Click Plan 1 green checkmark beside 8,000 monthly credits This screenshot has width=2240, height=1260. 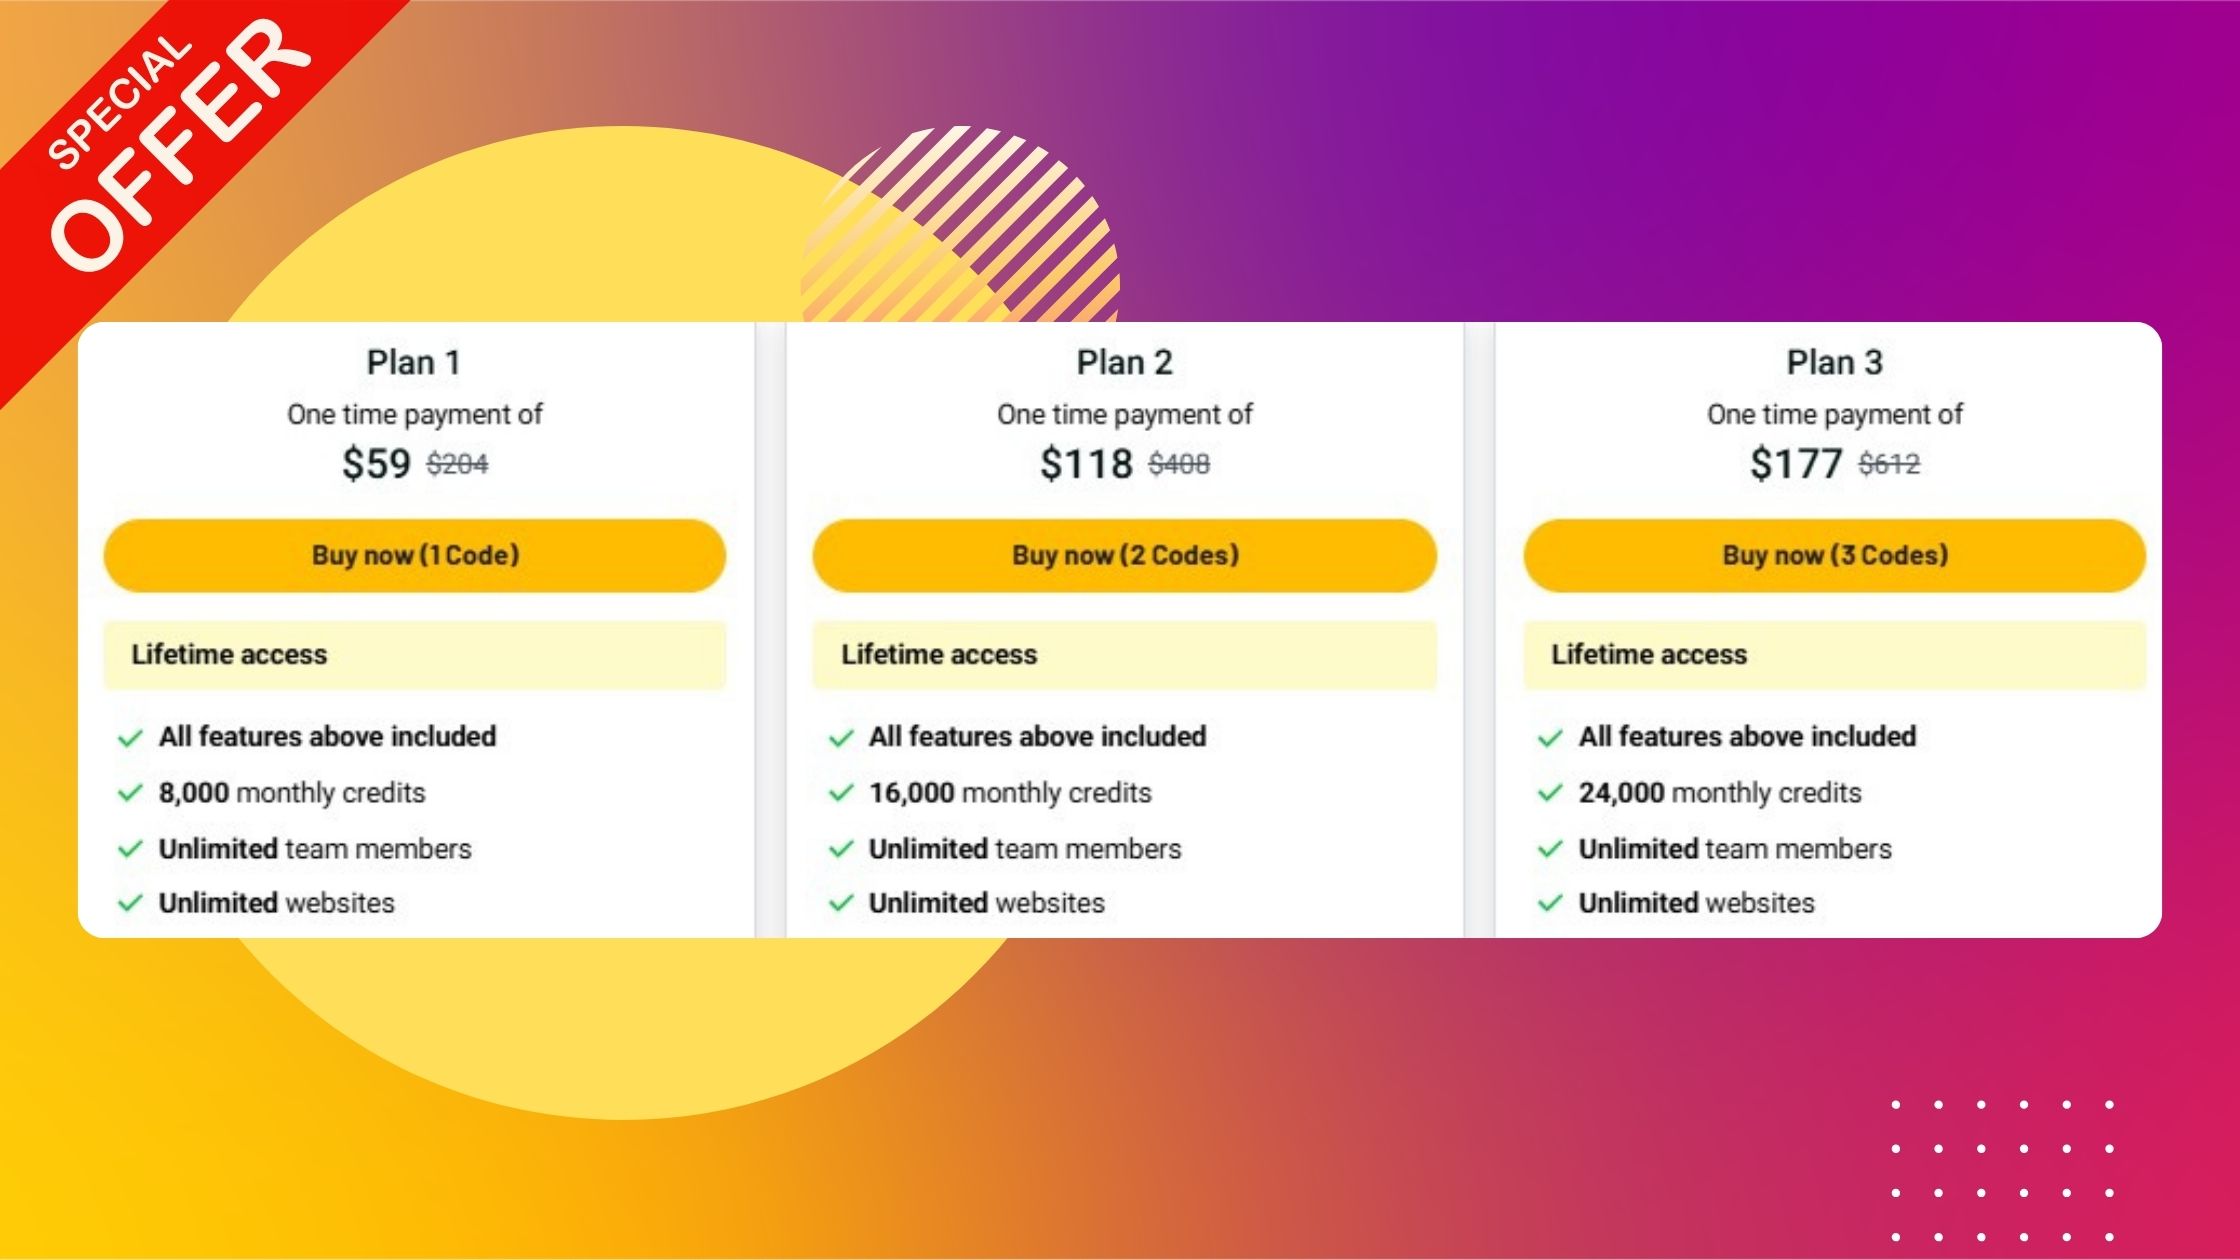click(x=130, y=794)
